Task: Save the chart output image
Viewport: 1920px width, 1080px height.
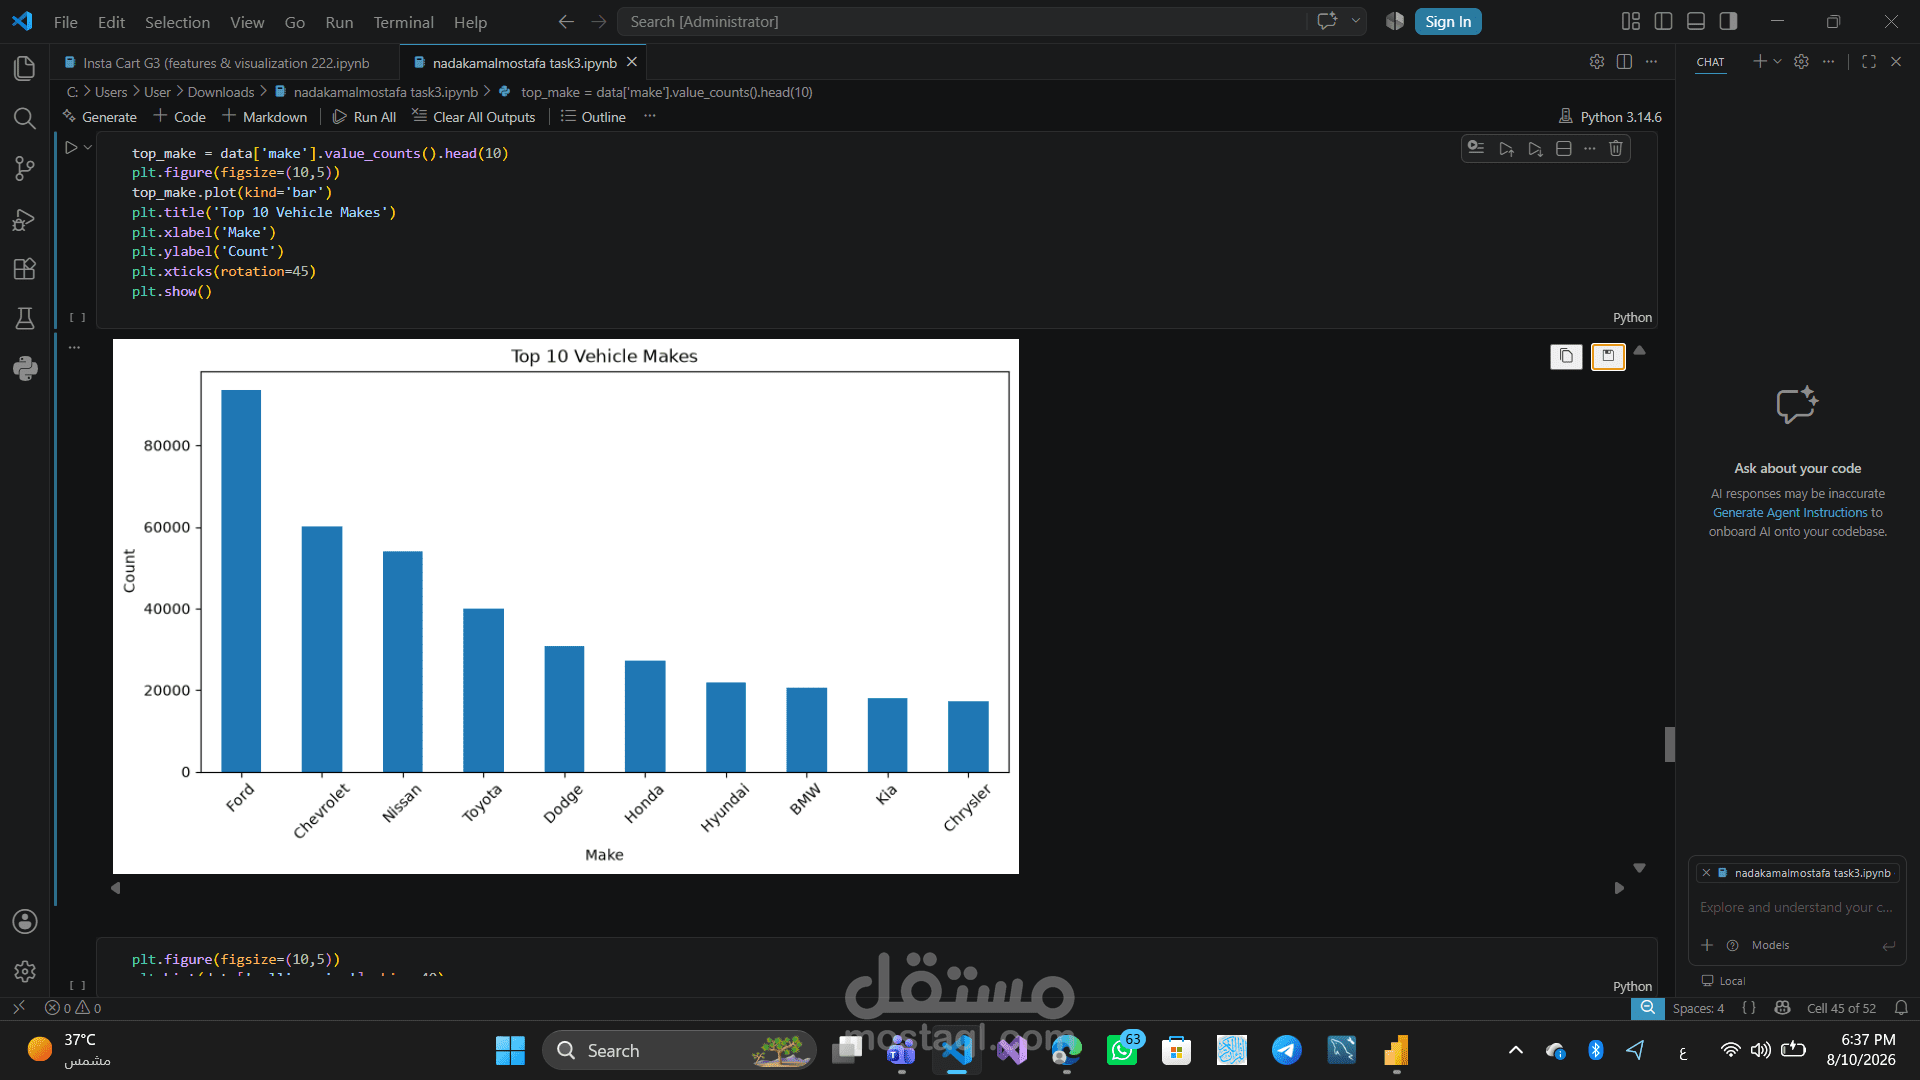Action: click(1608, 356)
